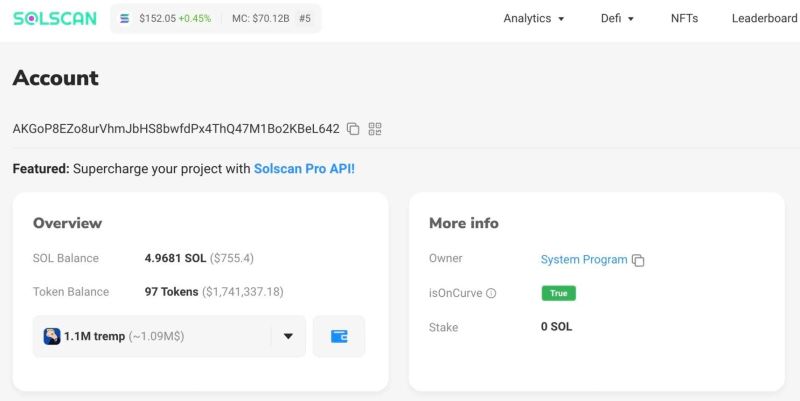Follow the Solscan Pro API link

point(304,169)
